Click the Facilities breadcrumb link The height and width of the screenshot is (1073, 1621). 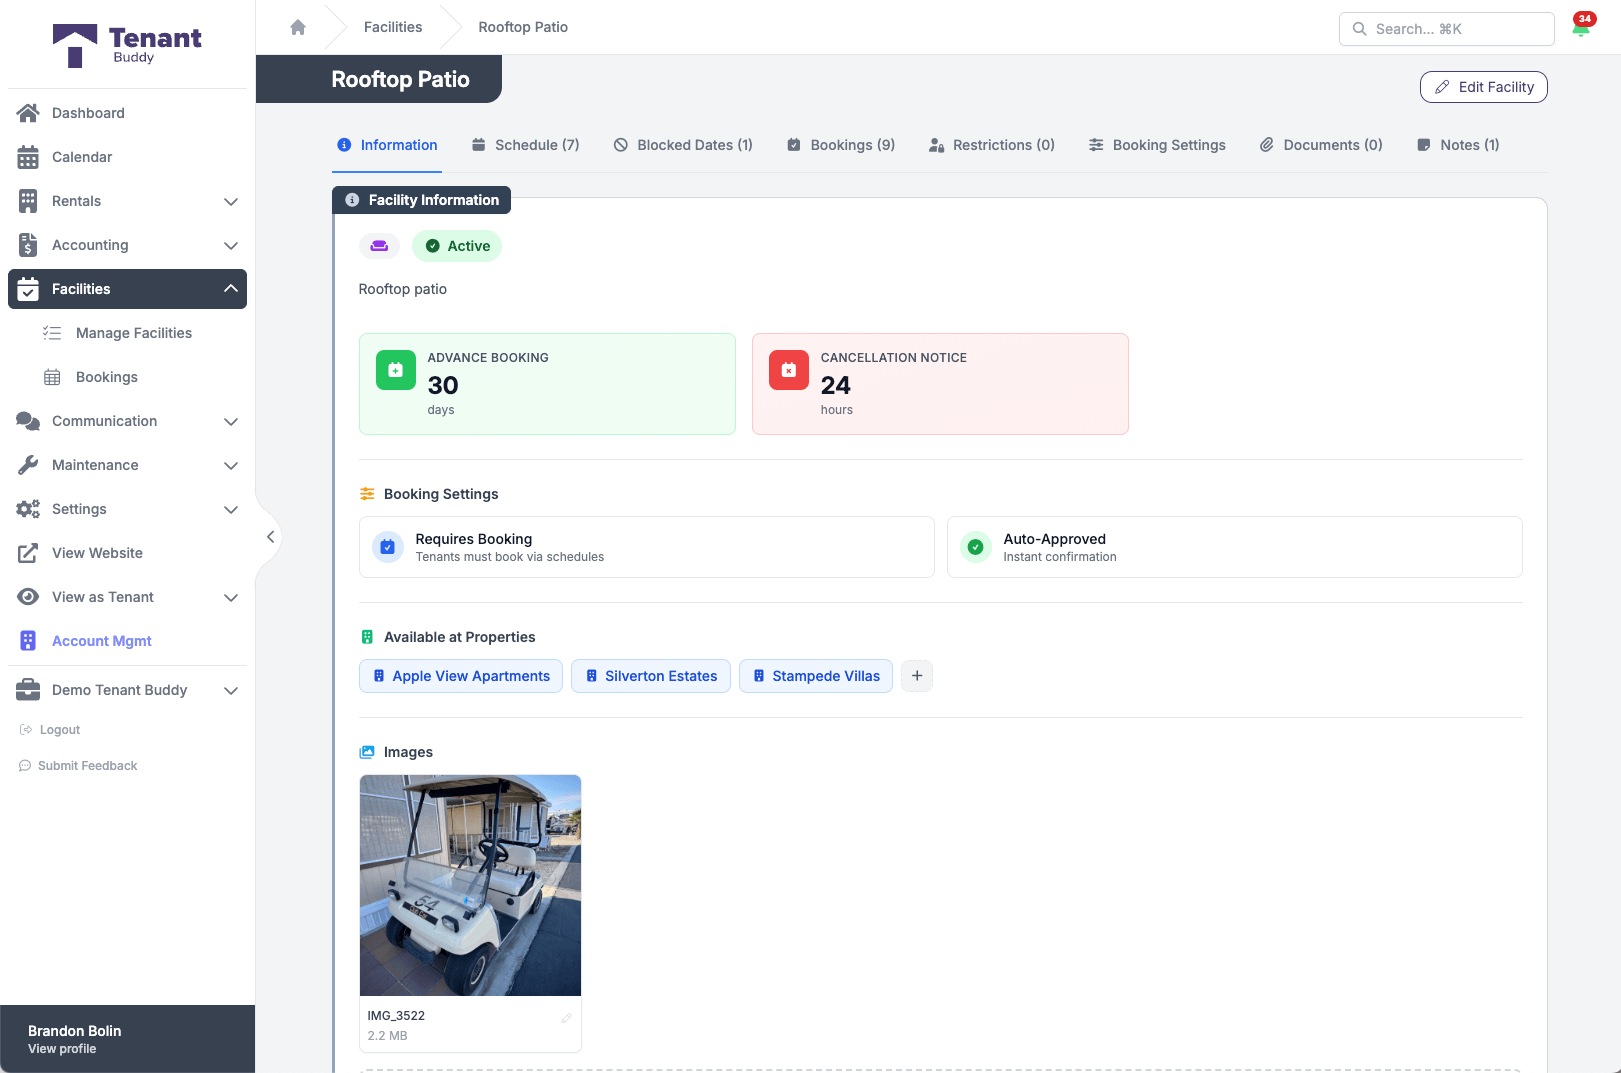pos(393,27)
